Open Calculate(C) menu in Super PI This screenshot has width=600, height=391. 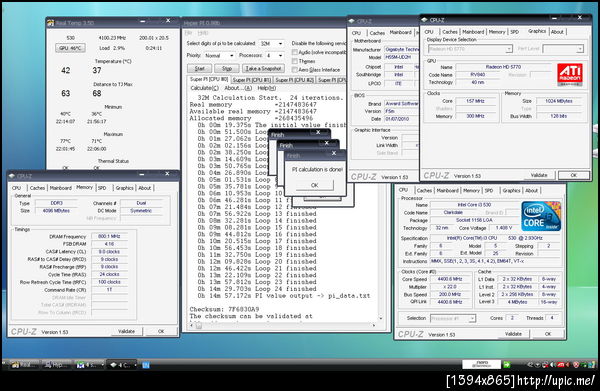pyautogui.click(x=204, y=88)
